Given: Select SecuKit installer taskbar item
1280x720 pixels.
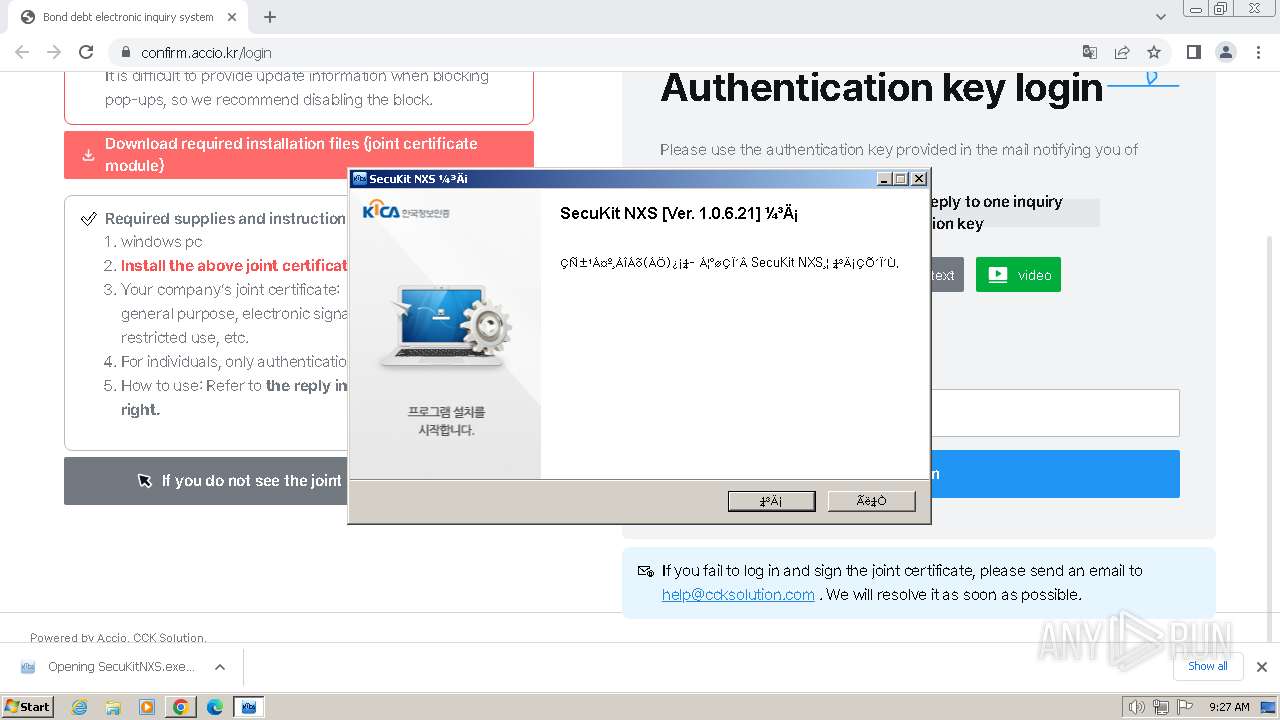Looking at the screenshot, I should tap(248, 706).
